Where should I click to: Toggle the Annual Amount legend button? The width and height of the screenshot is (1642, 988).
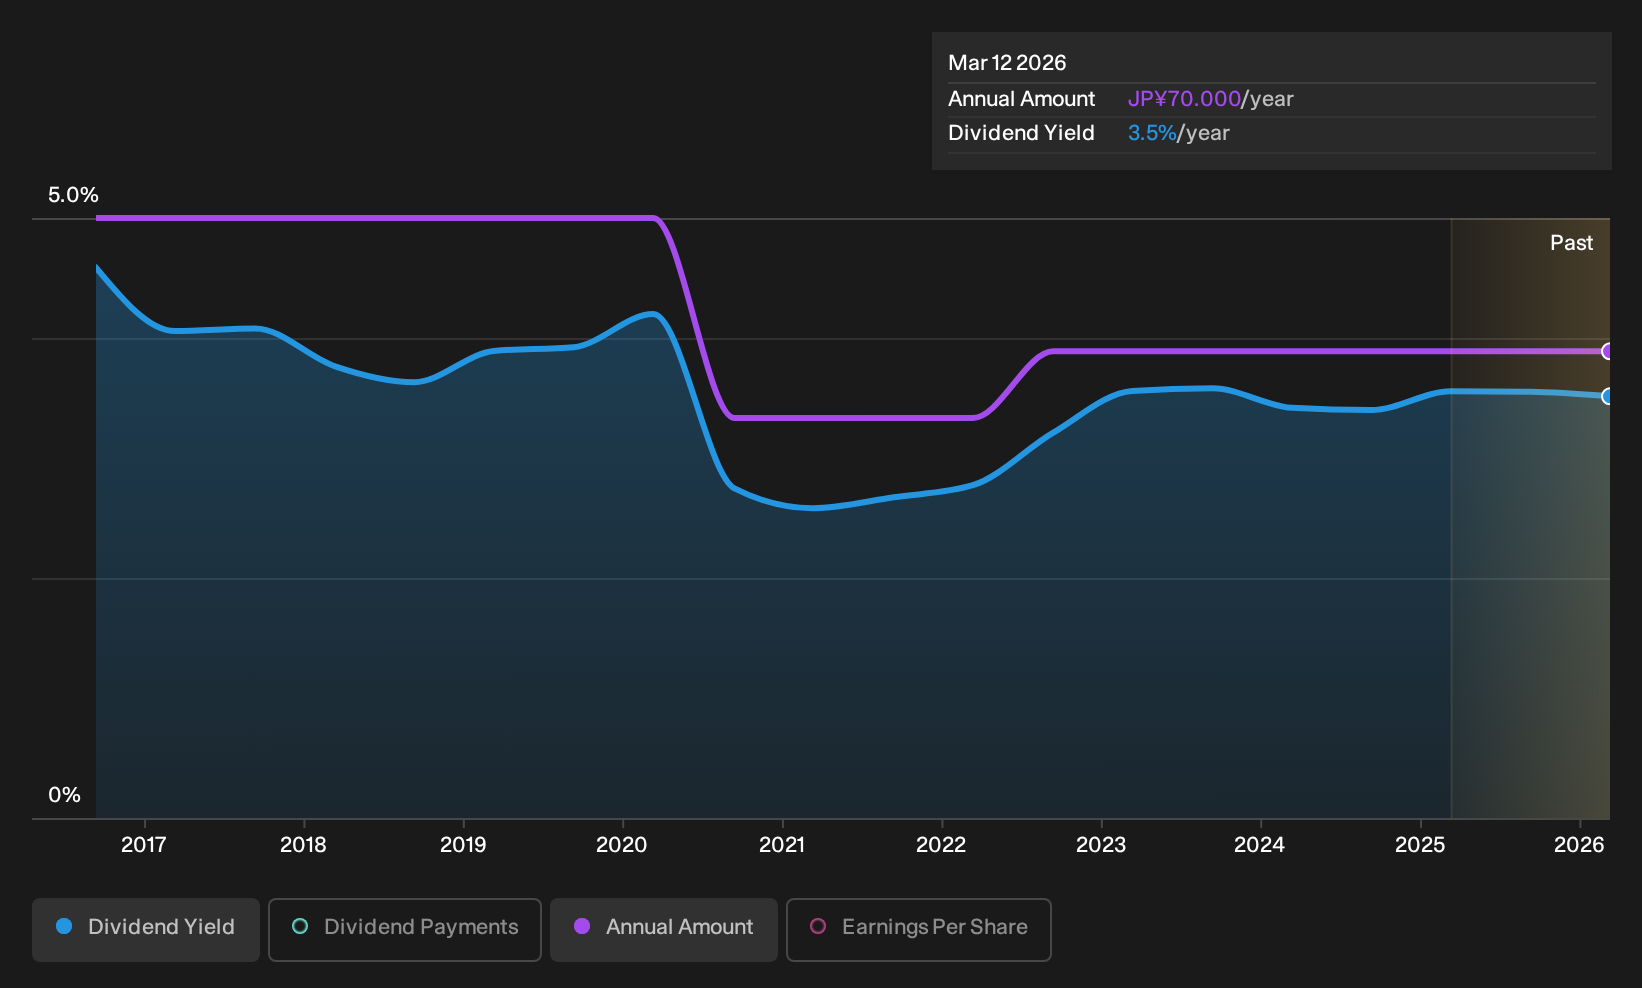click(x=664, y=930)
